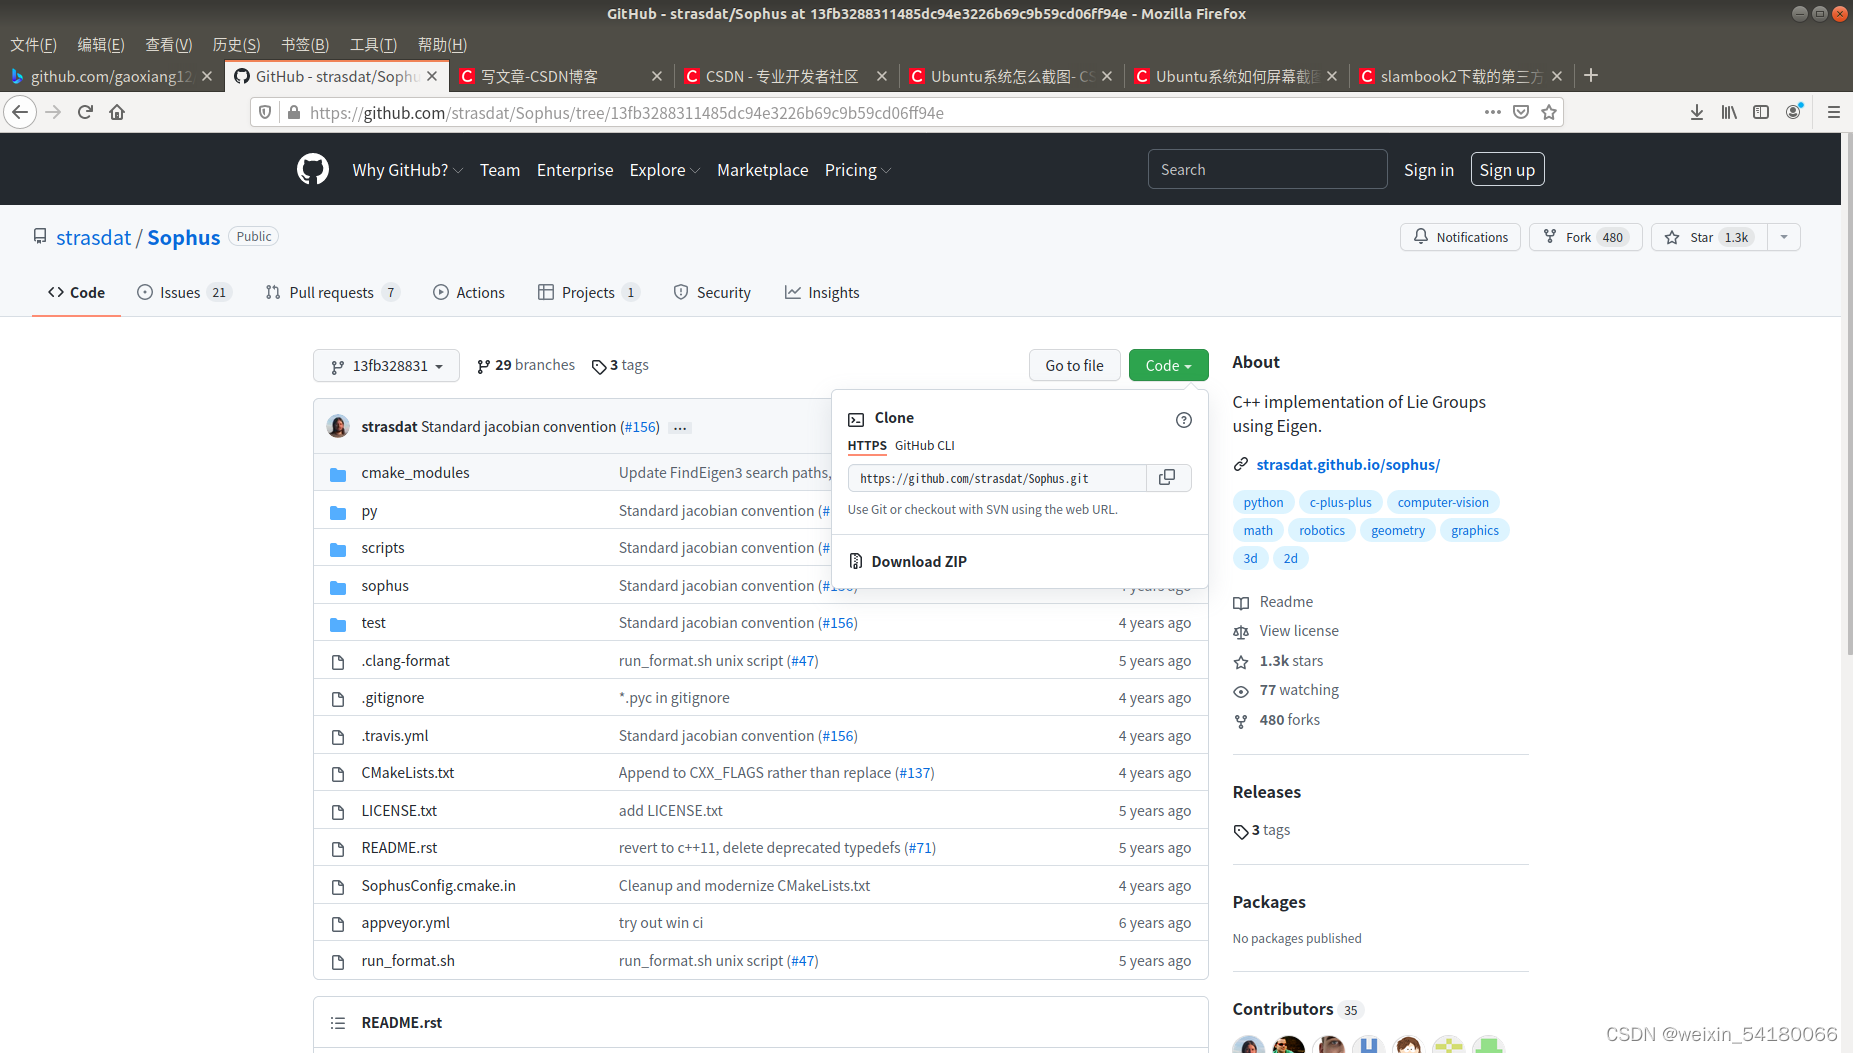Click the Firefox back arrow button

tap(20, 112)
